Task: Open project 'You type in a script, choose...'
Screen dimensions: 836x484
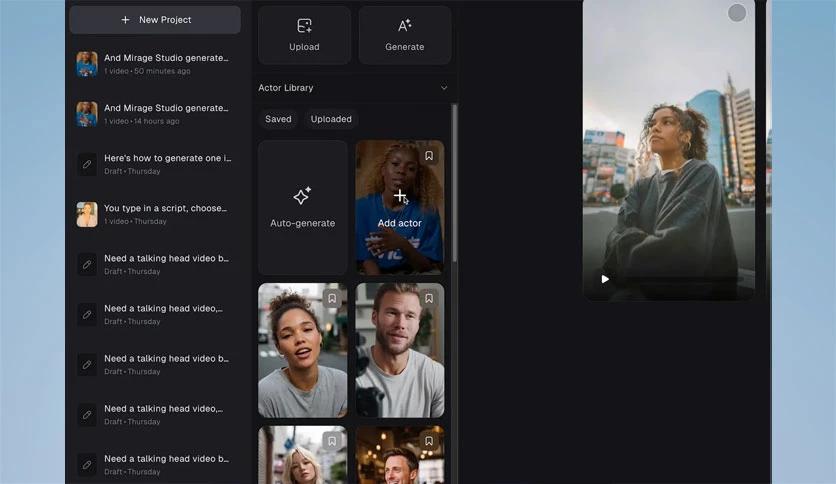Action: pos(155,214)
